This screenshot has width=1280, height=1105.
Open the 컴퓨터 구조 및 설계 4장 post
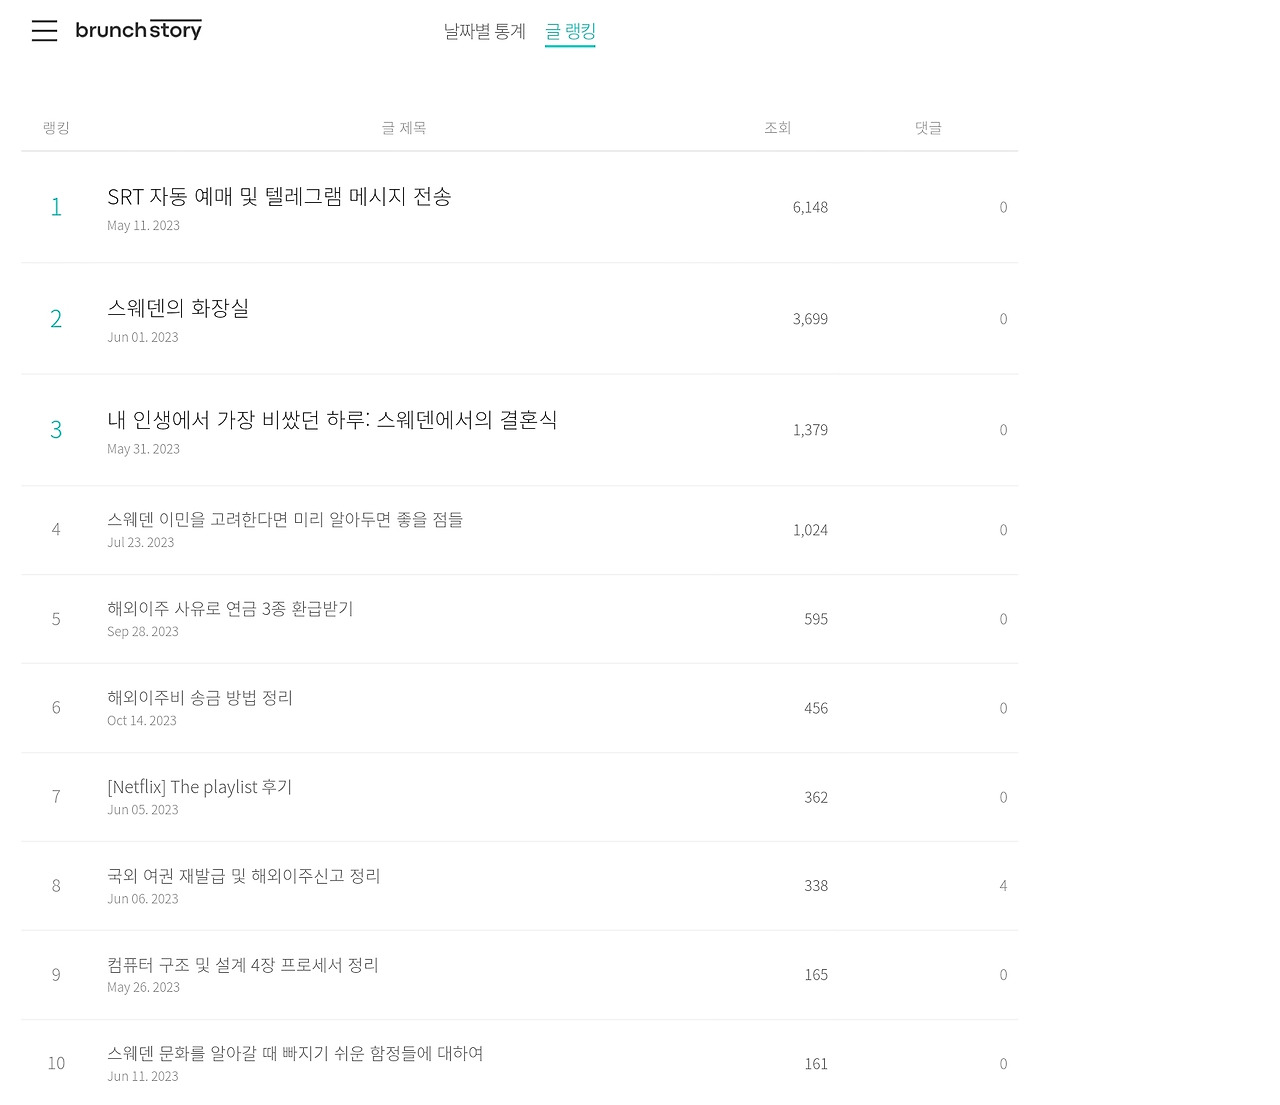(243, 964)
